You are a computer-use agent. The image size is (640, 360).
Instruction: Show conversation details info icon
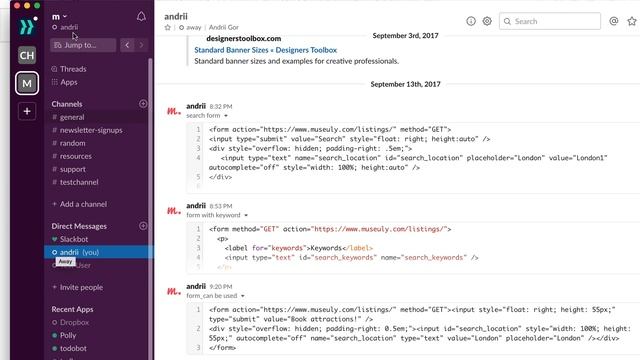471,21
